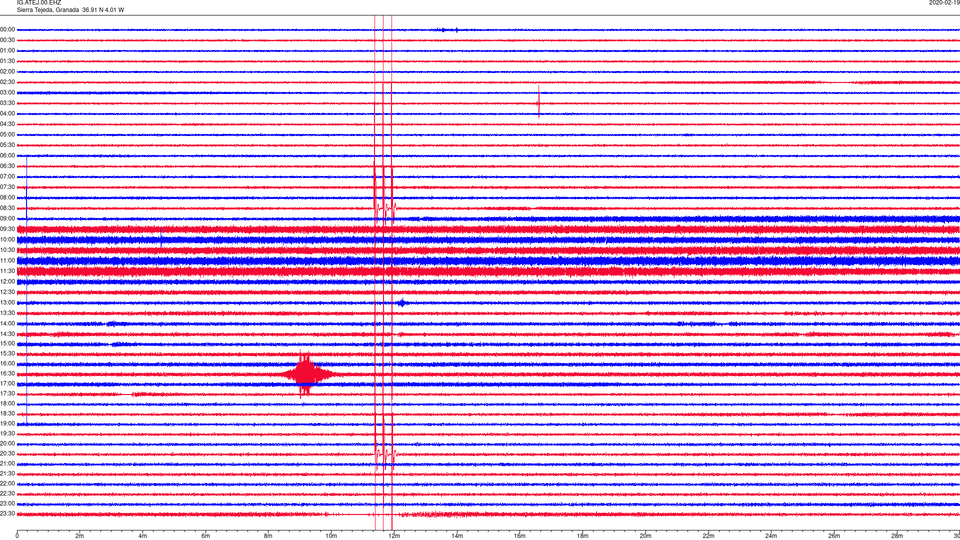The width and height of the screenshot is (960, 540).
Task: Select the 04:00 trace time label
Action: click(8, 114)
